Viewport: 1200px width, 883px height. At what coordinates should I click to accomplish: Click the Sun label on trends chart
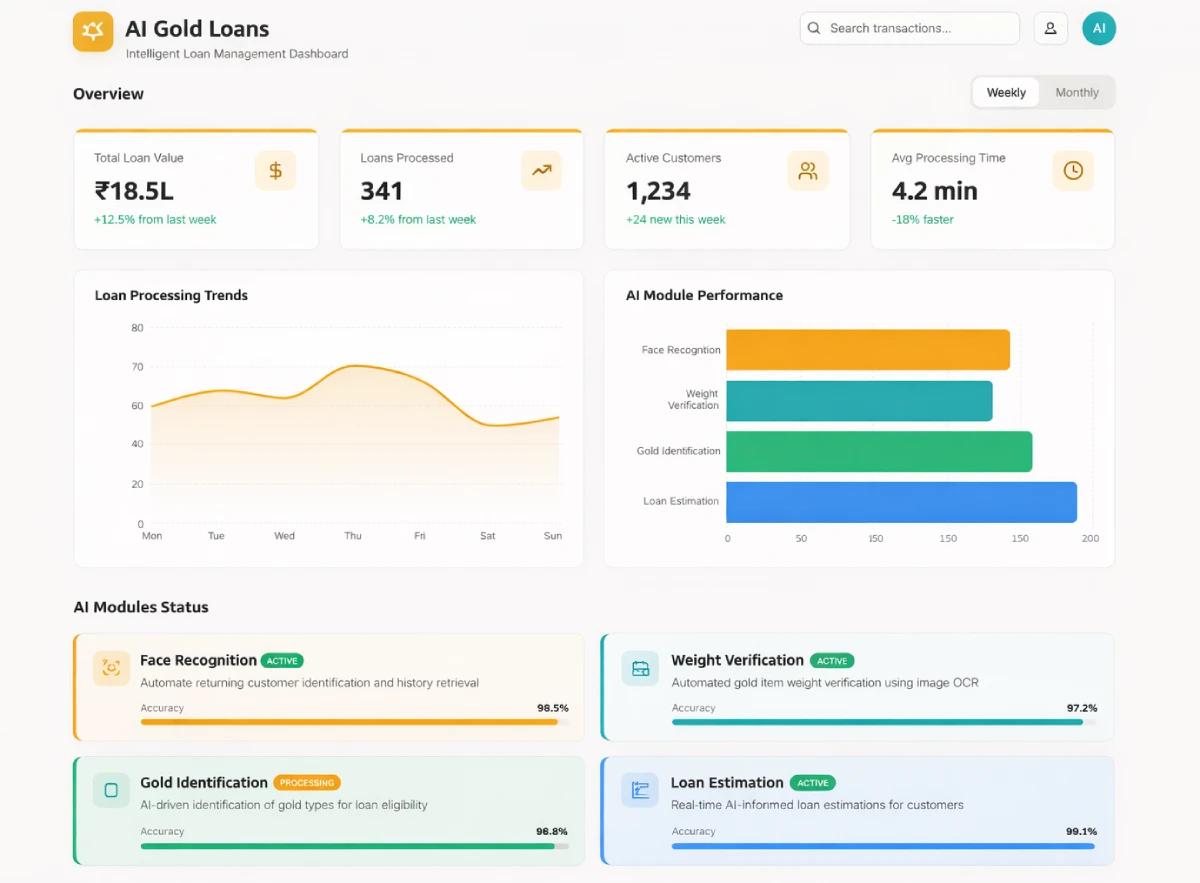coord(553,536)
